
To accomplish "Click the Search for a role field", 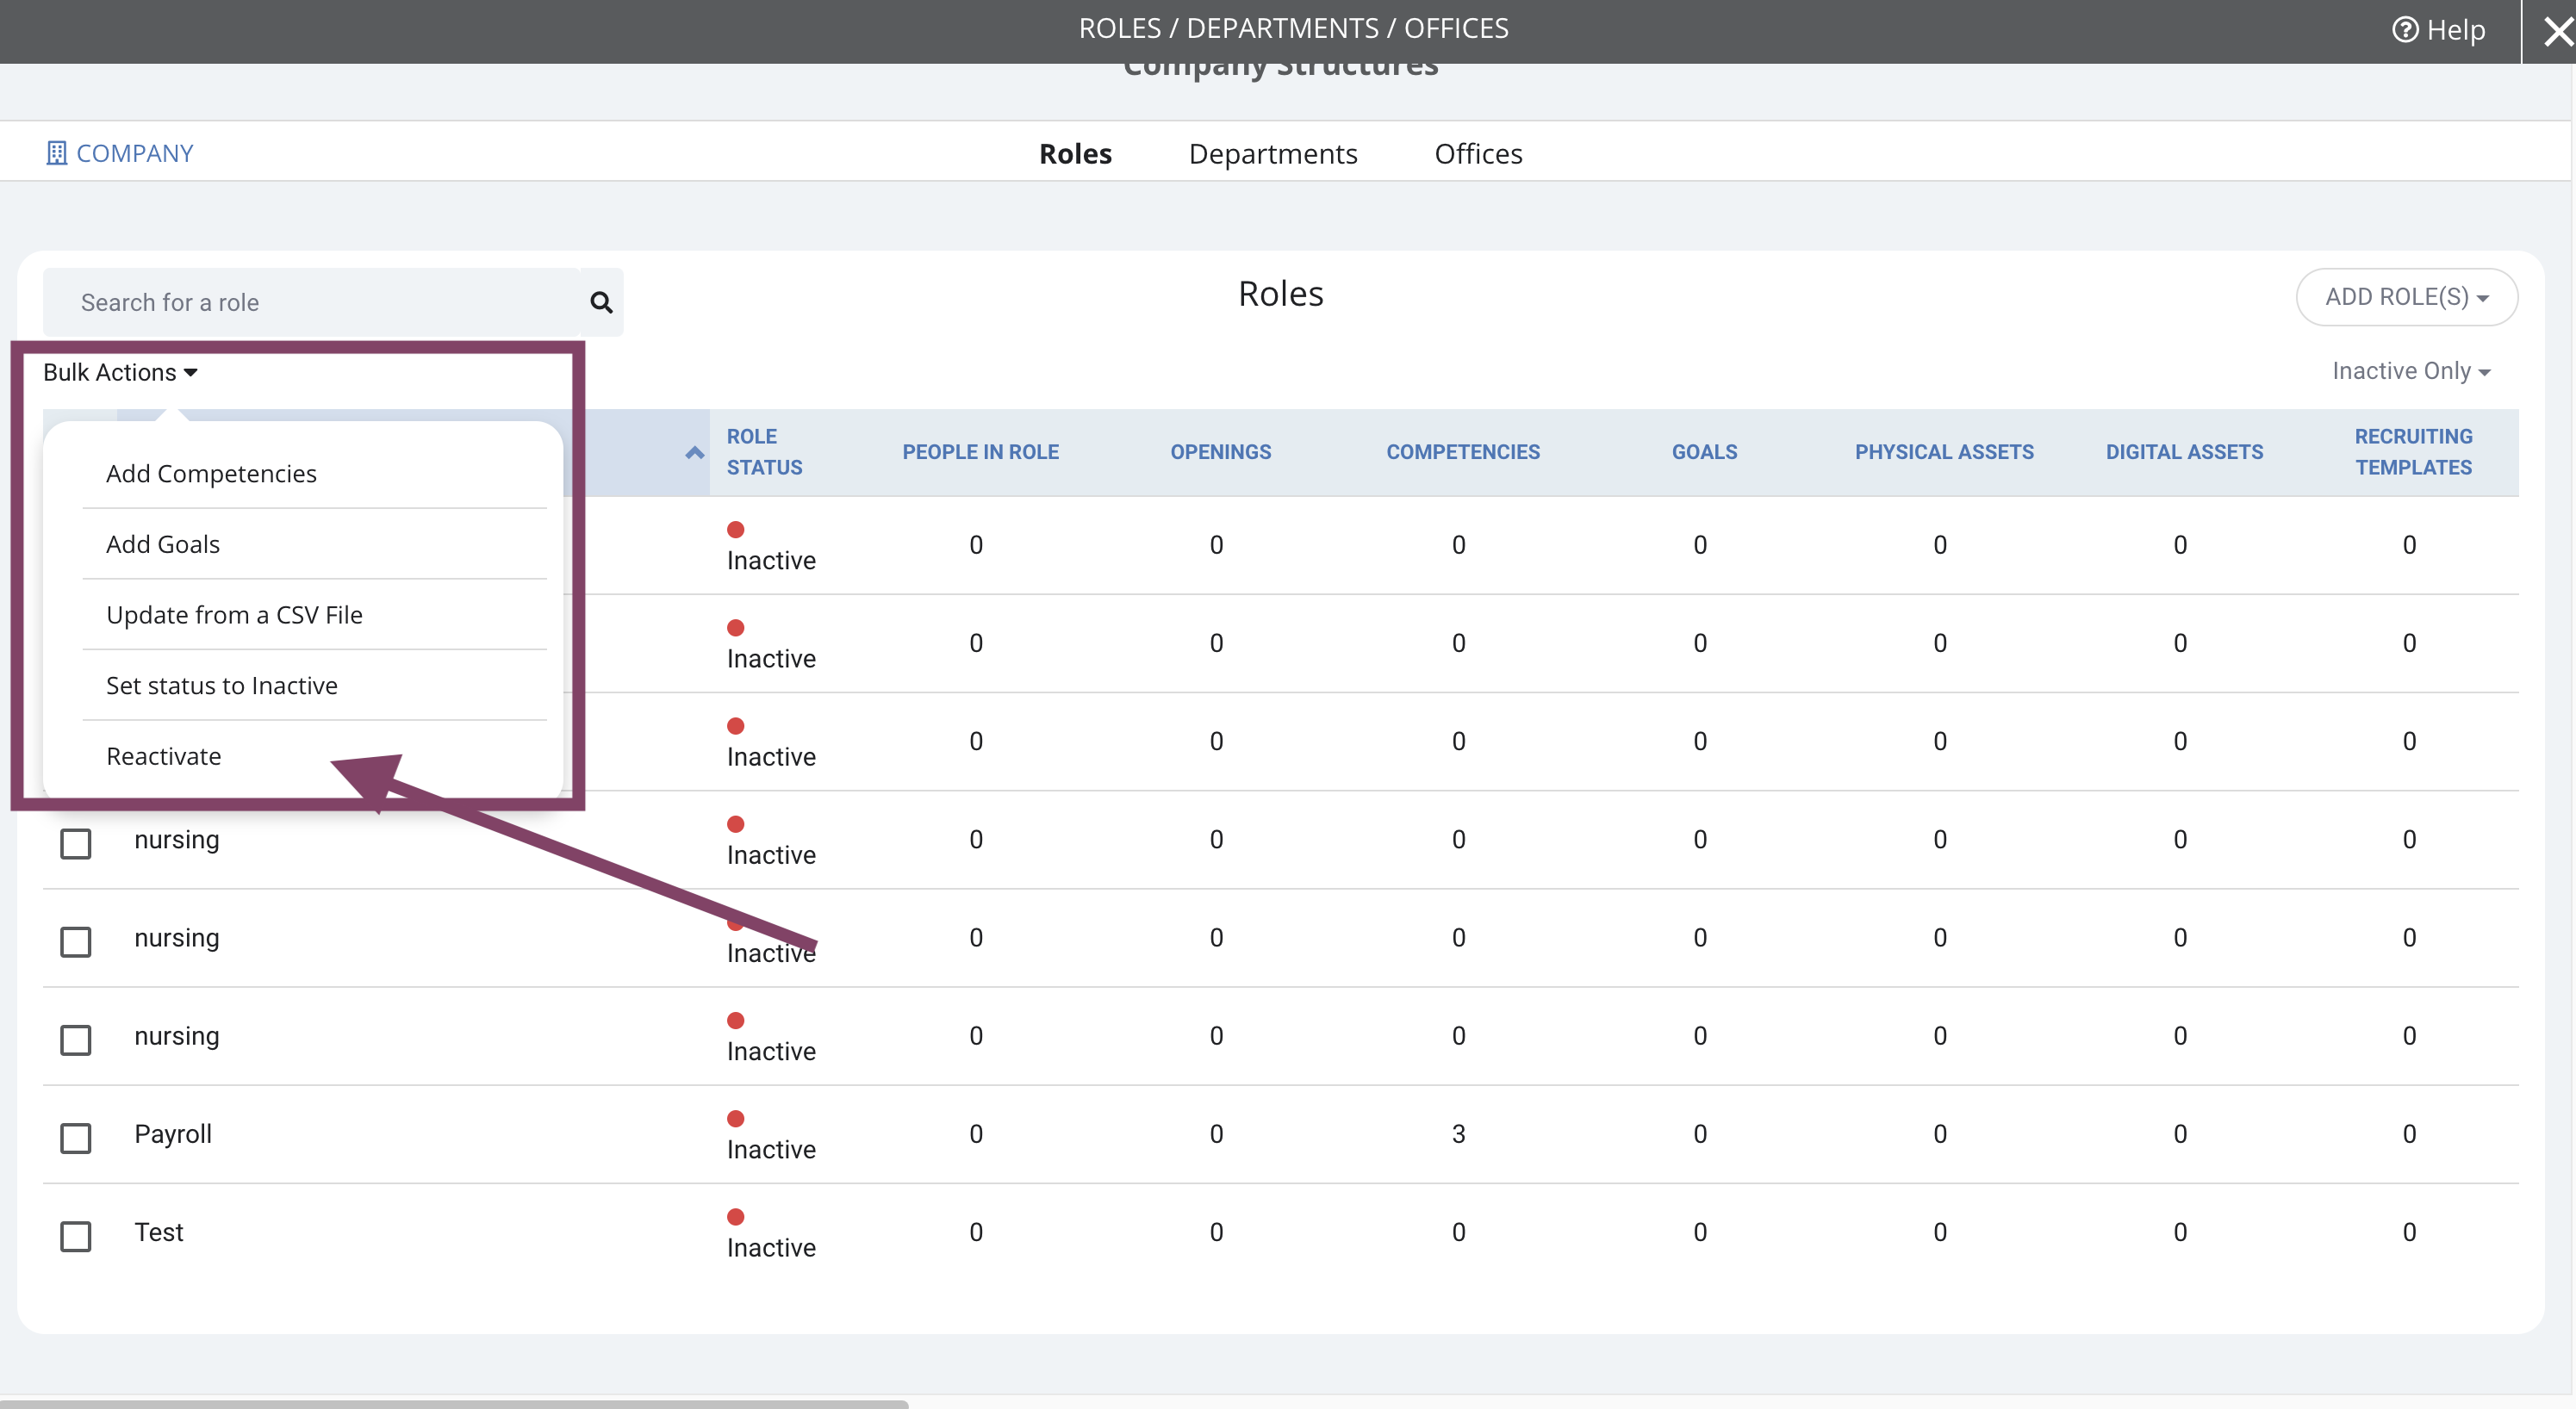I will pyautogui.click(x=312, y=302).
